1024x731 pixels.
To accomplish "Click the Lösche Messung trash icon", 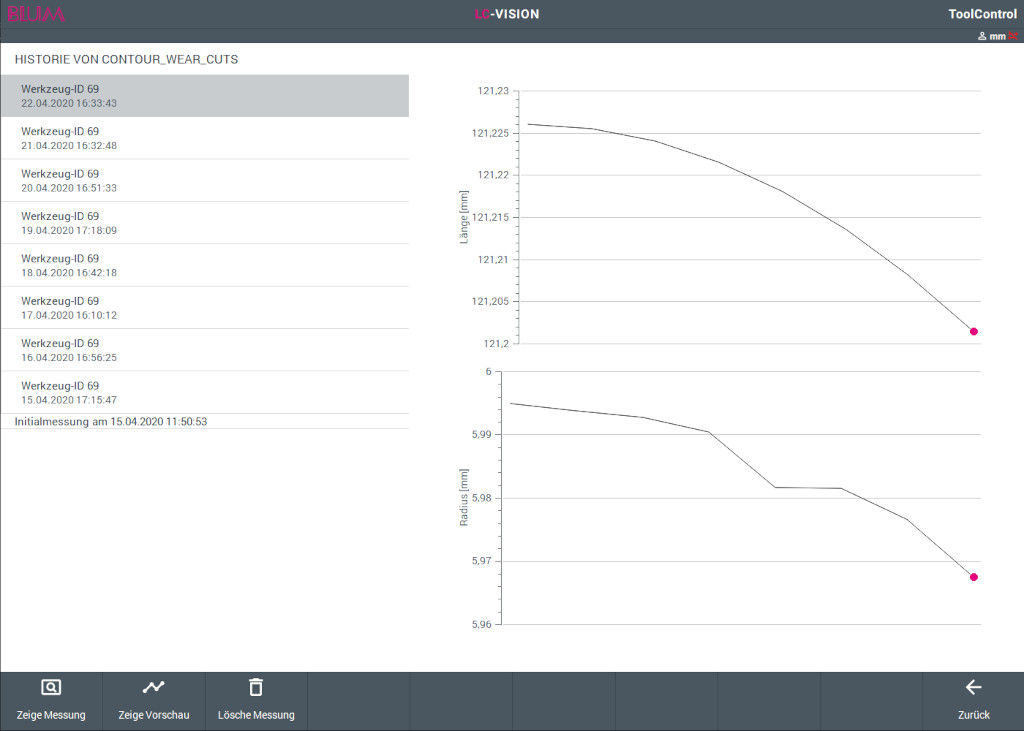I will [x=256, y=687].
